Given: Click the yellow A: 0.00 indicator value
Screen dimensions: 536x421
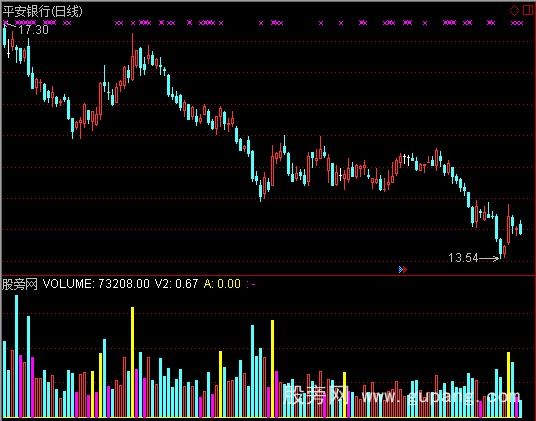Looking at the screenshot, I should point(222,284).
